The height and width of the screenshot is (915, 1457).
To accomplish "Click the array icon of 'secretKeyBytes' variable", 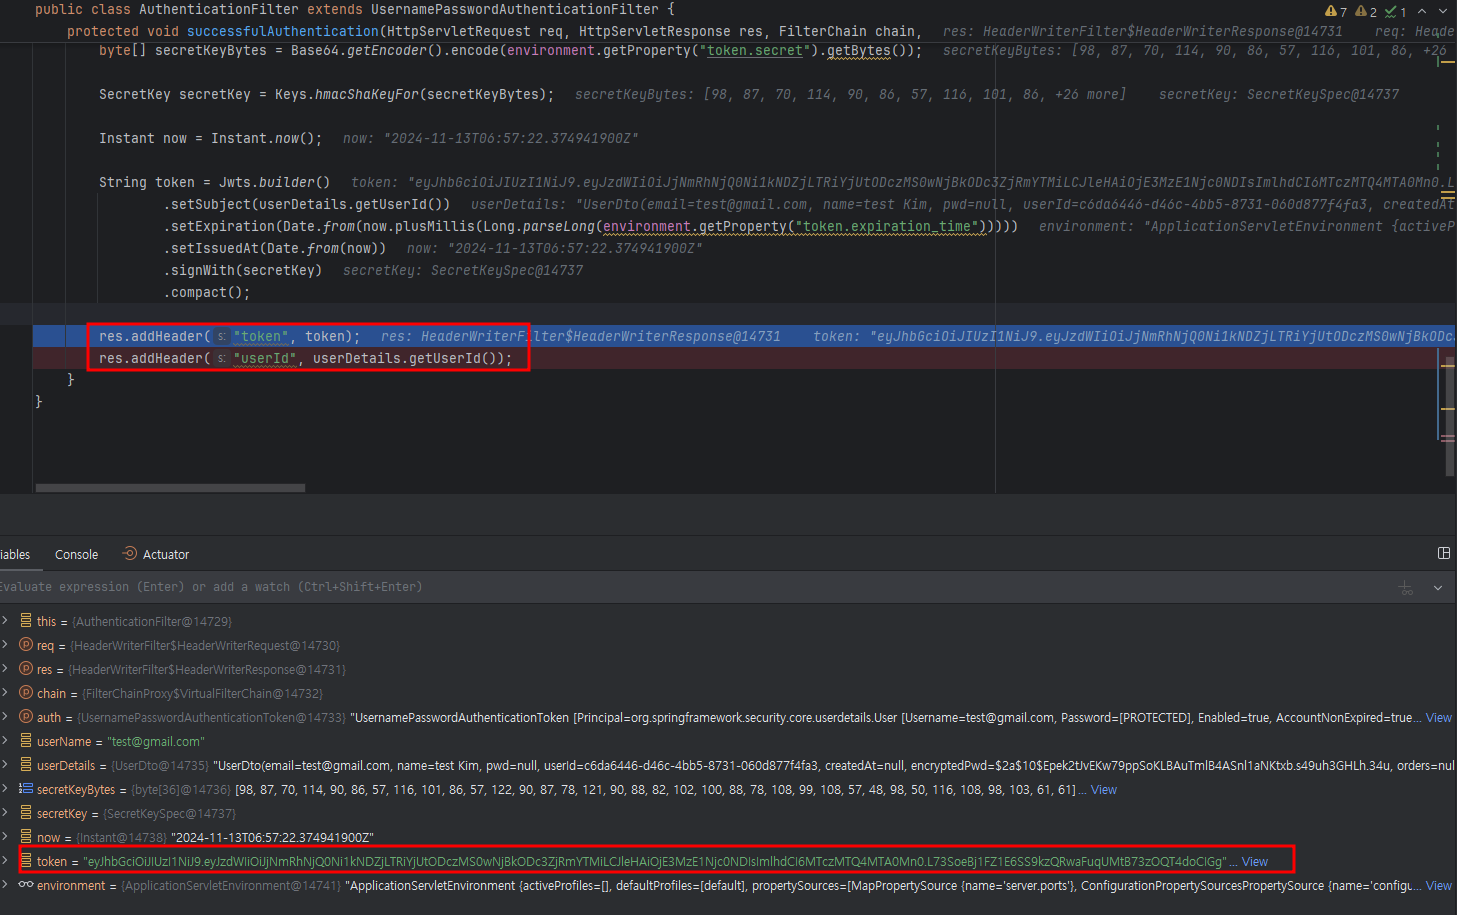I will click(x=26, y=789).
